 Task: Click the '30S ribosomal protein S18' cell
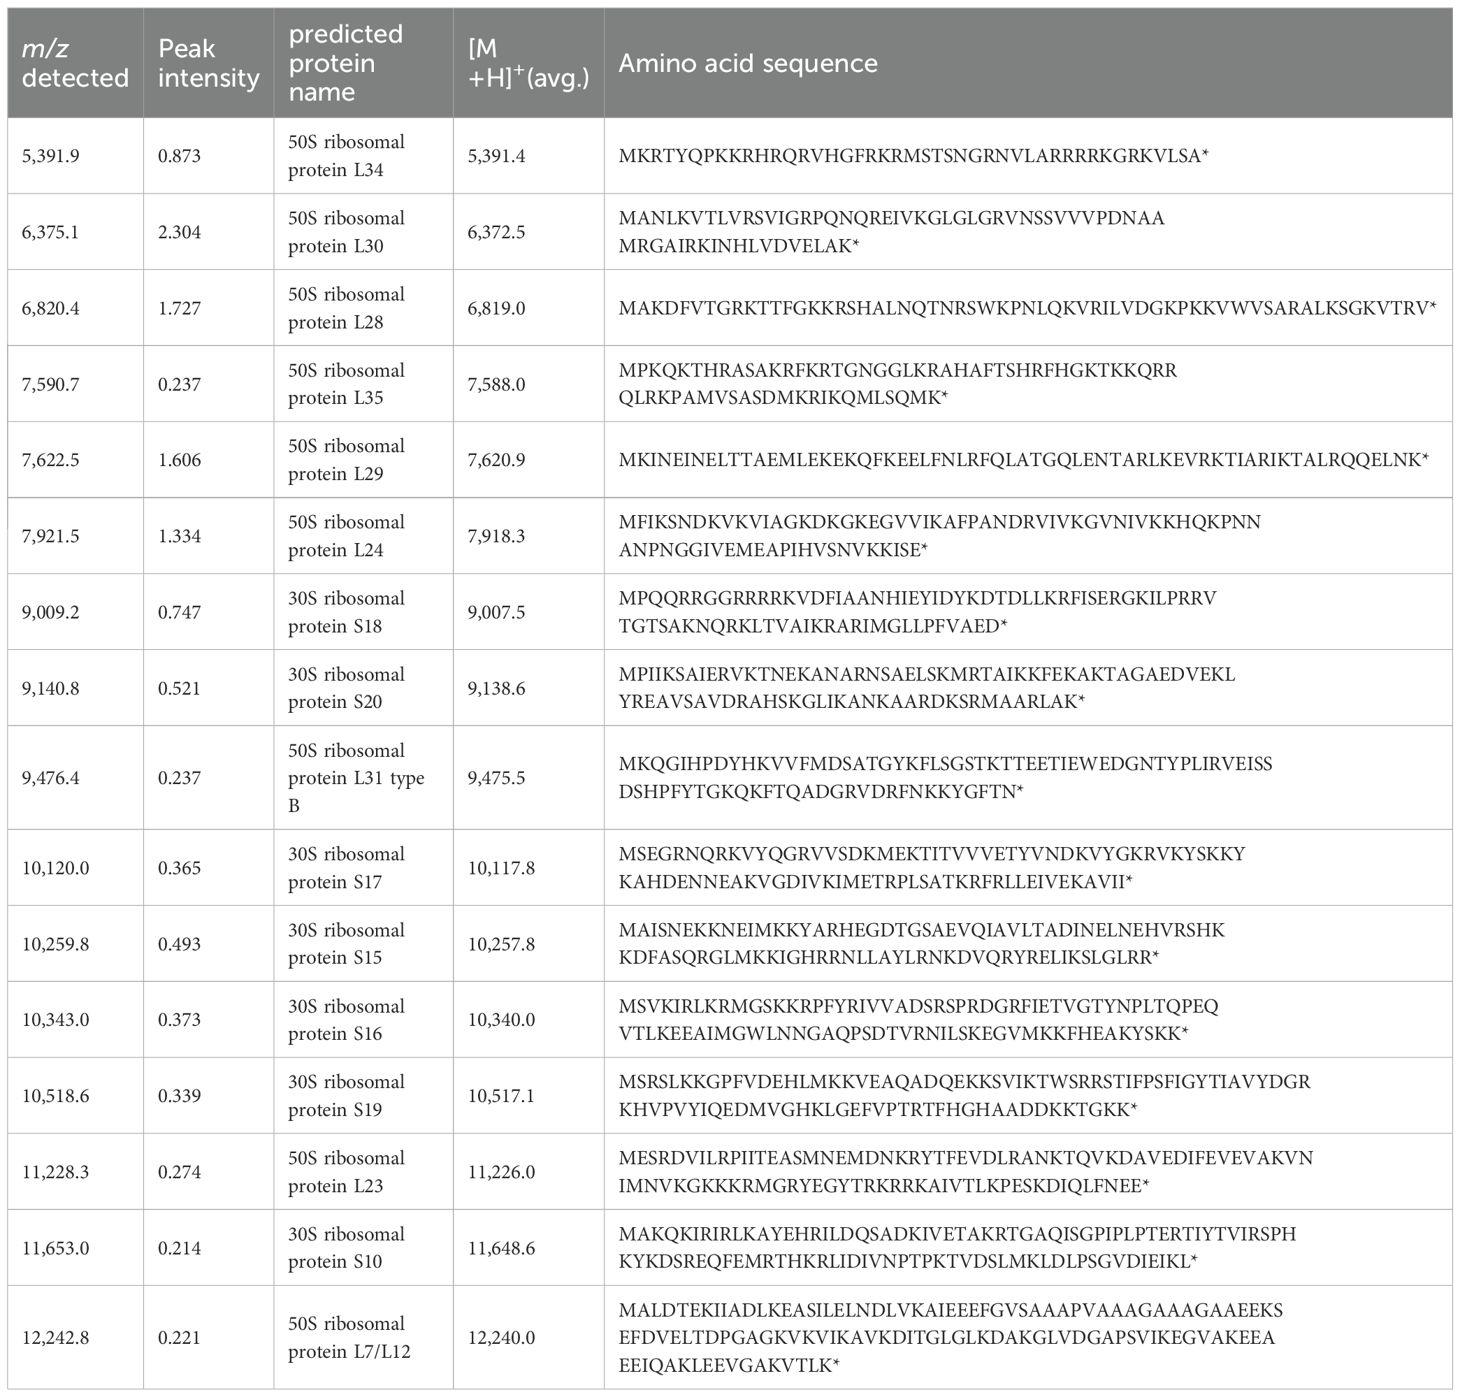pos(346,612)
